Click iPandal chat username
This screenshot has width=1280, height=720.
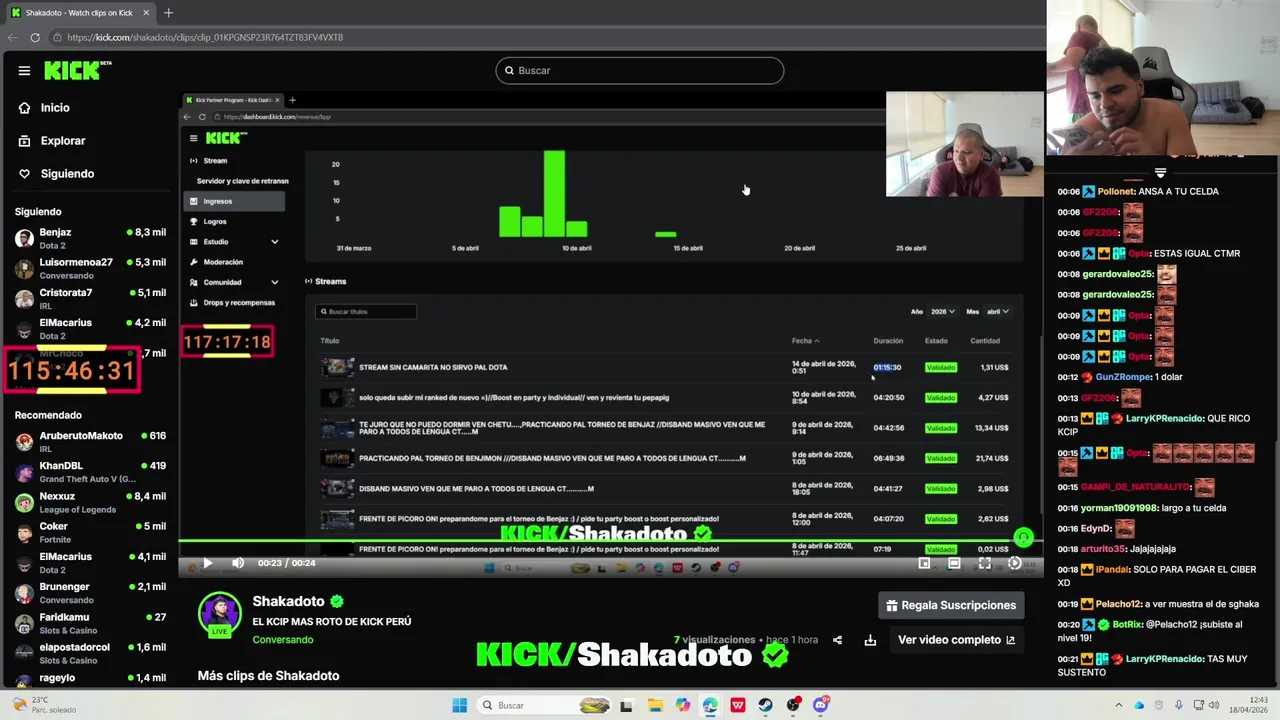[1114, 569]
